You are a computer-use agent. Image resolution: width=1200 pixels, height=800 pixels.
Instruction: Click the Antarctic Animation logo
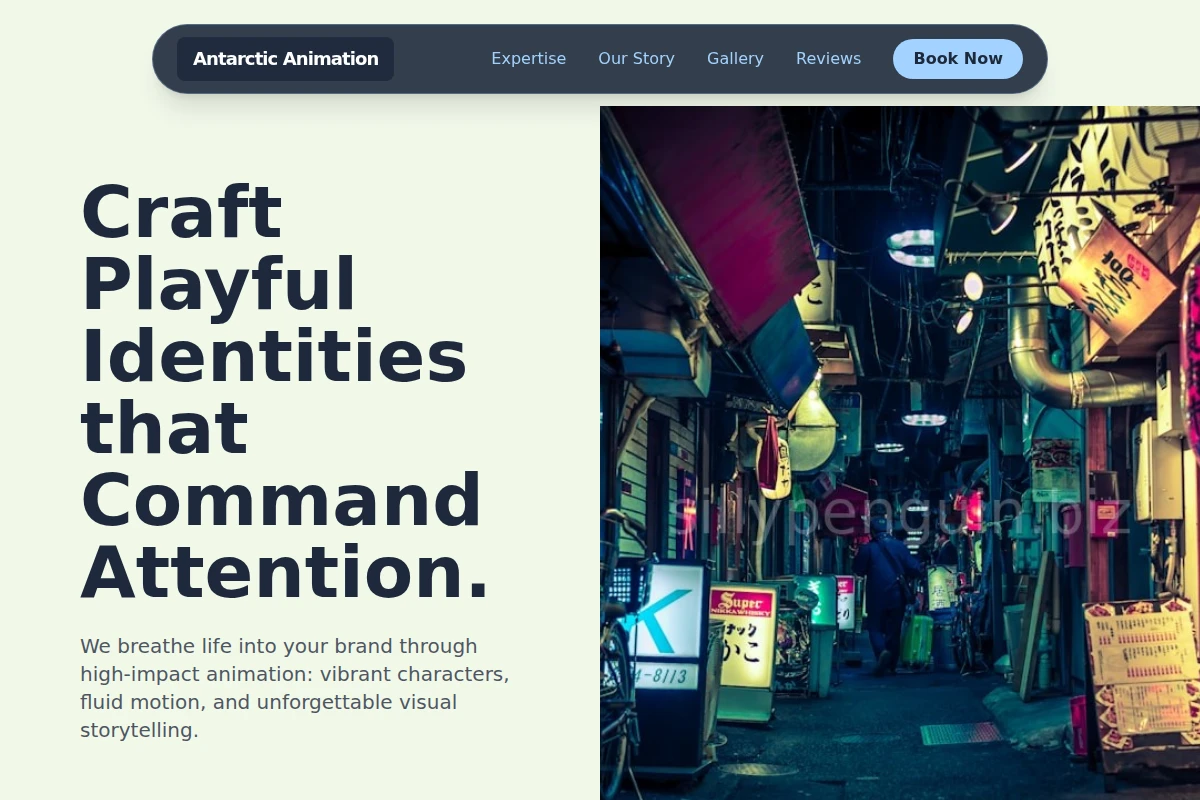285,59
